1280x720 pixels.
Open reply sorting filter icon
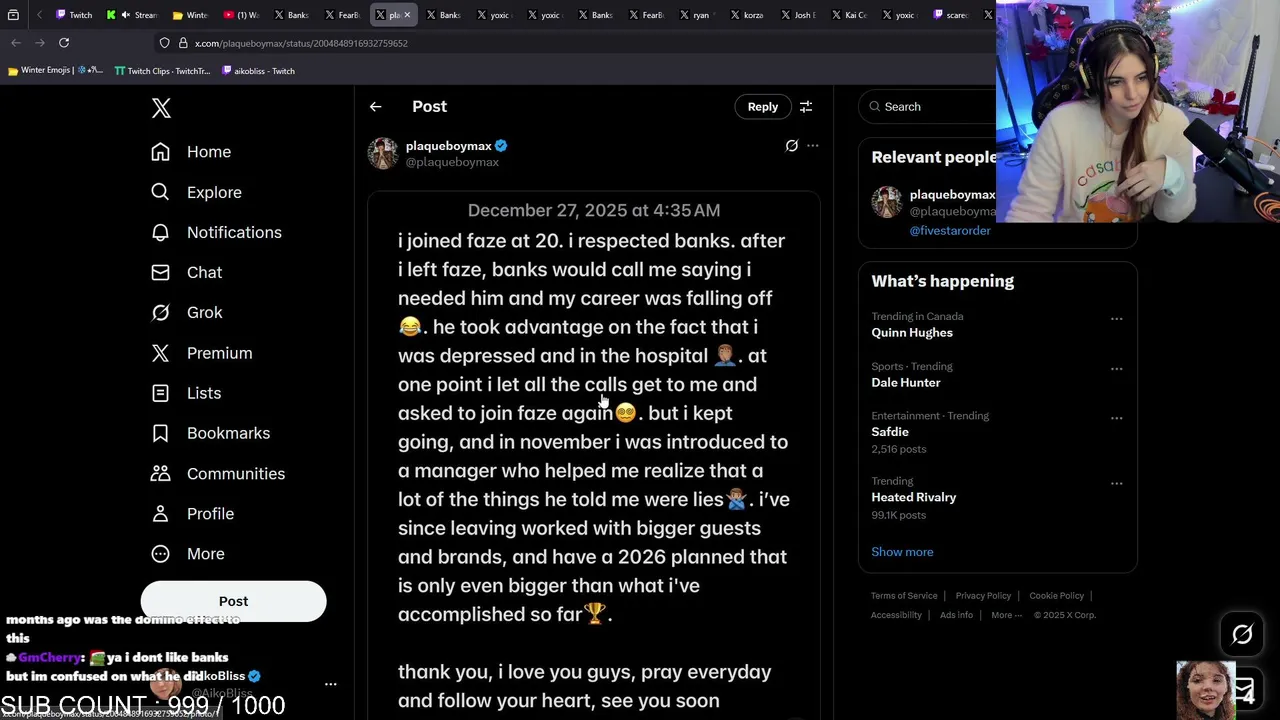point(806,107)
